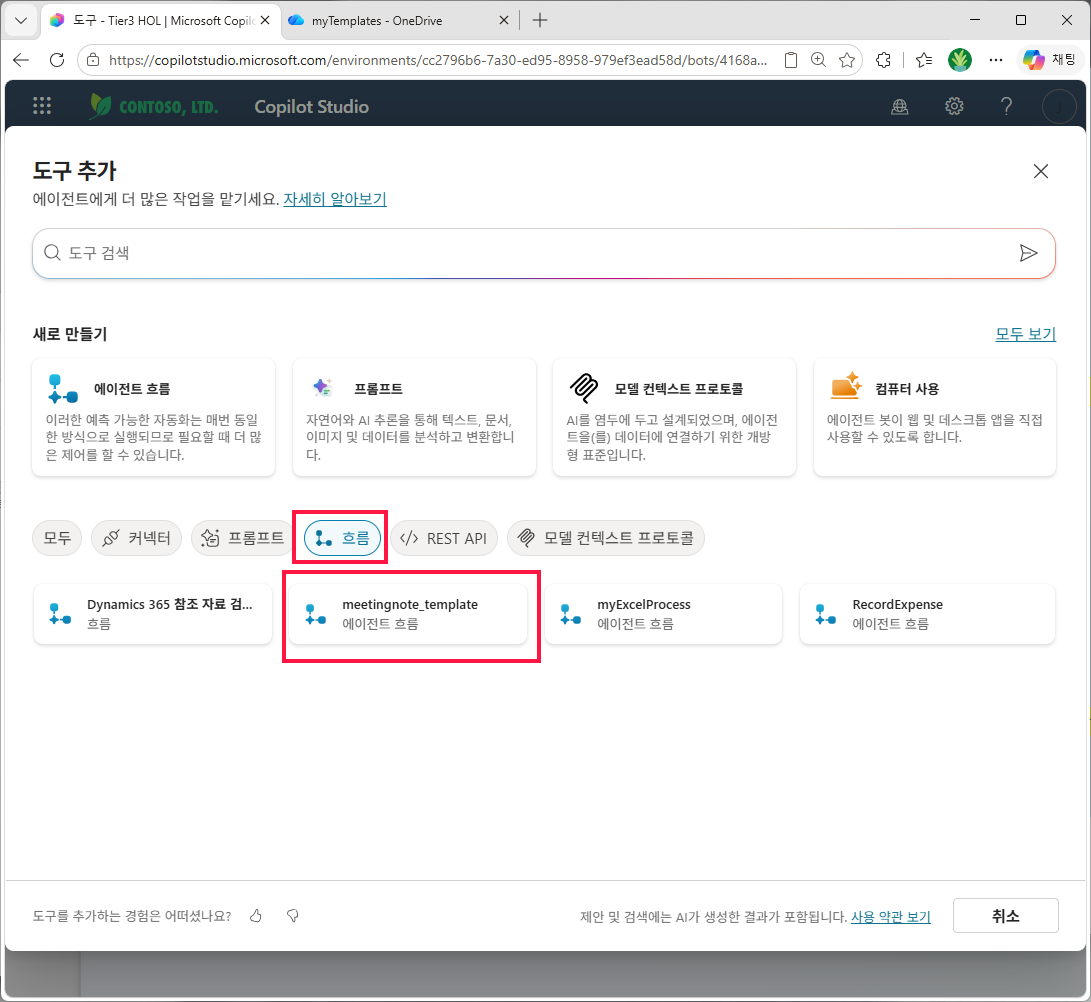Click the Copilot Studio title
The width and height of the screenshot is (1091, 1002).
click(x=312, y=106)
